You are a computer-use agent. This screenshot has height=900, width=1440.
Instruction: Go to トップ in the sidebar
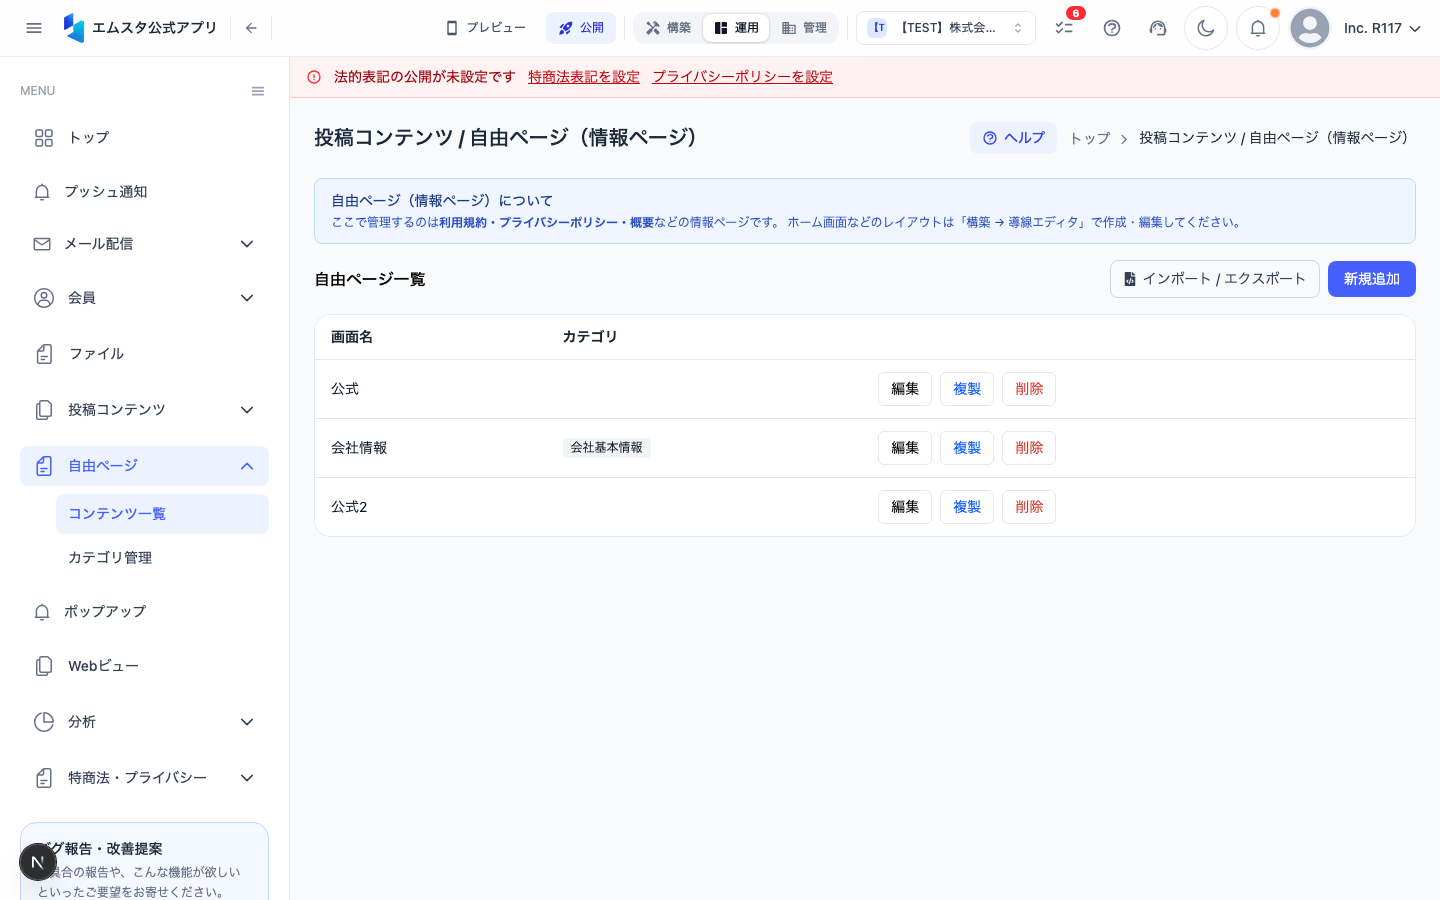144,138
